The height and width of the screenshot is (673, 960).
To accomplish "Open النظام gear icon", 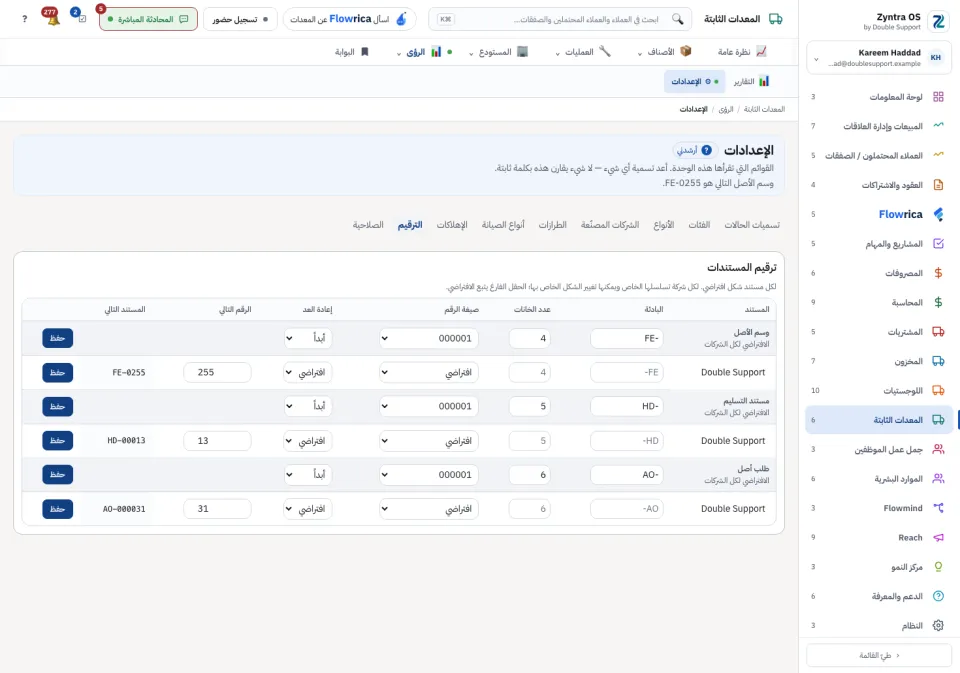I will click(938, 625).
